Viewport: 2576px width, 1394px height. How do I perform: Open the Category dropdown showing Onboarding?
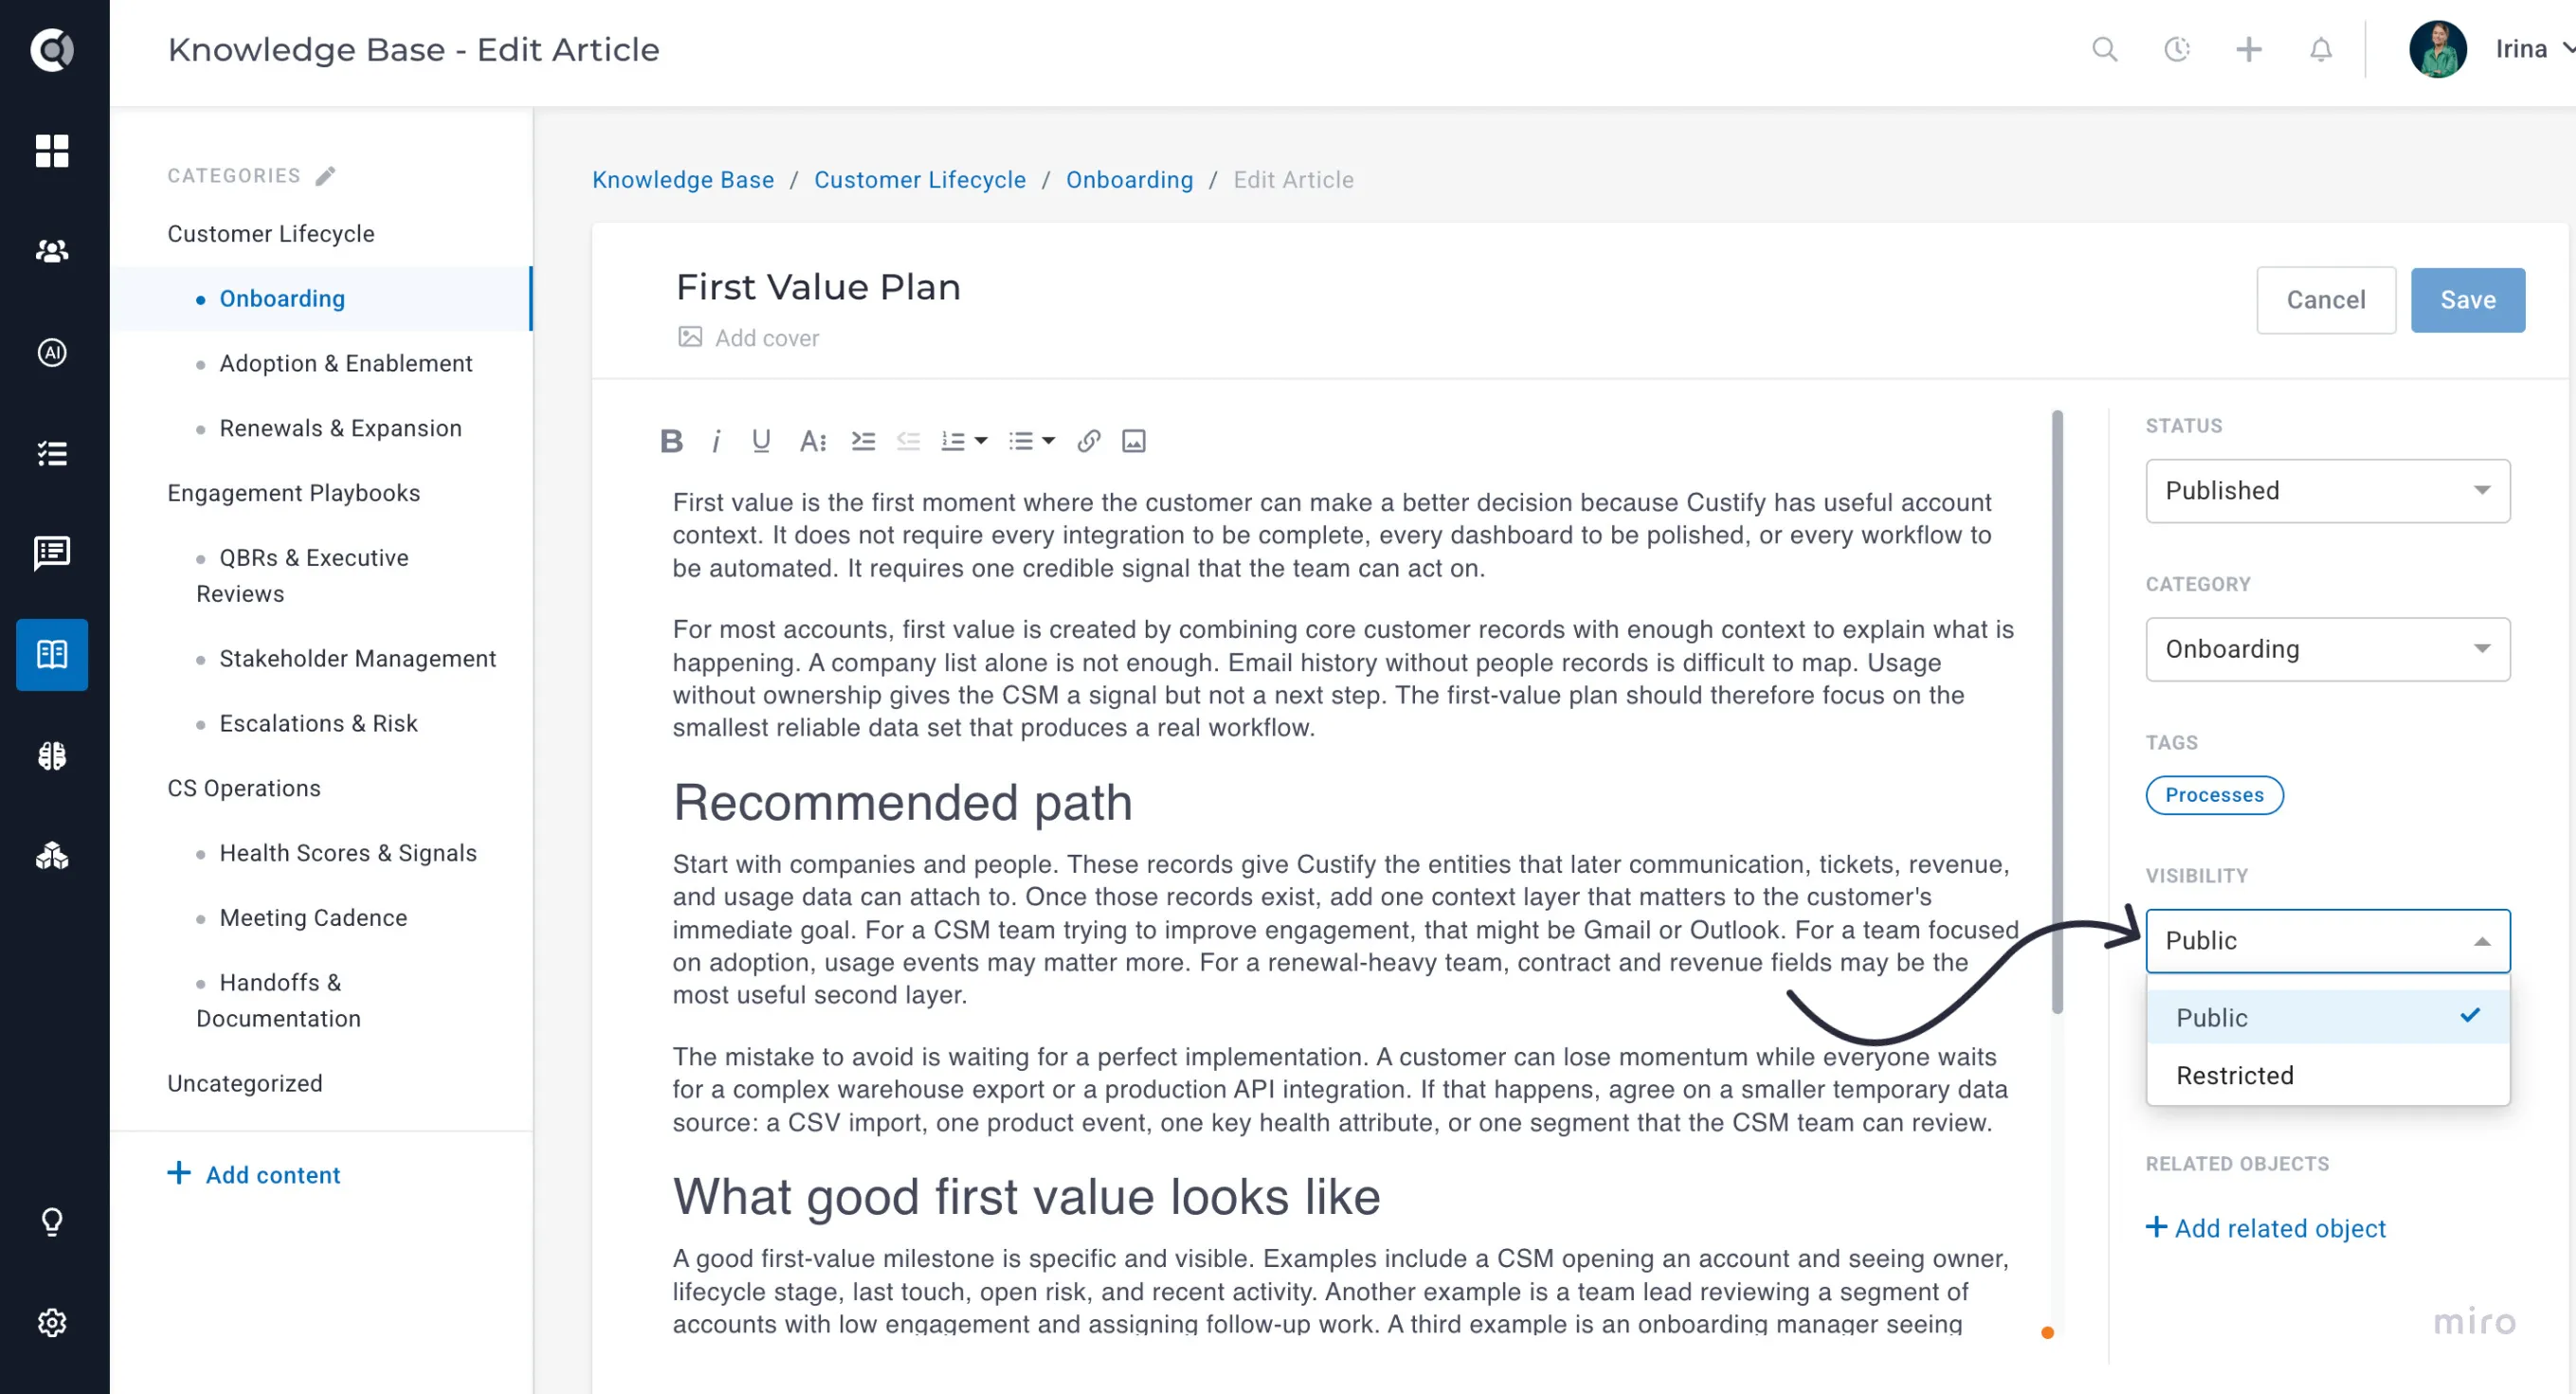pos(2327,649)
